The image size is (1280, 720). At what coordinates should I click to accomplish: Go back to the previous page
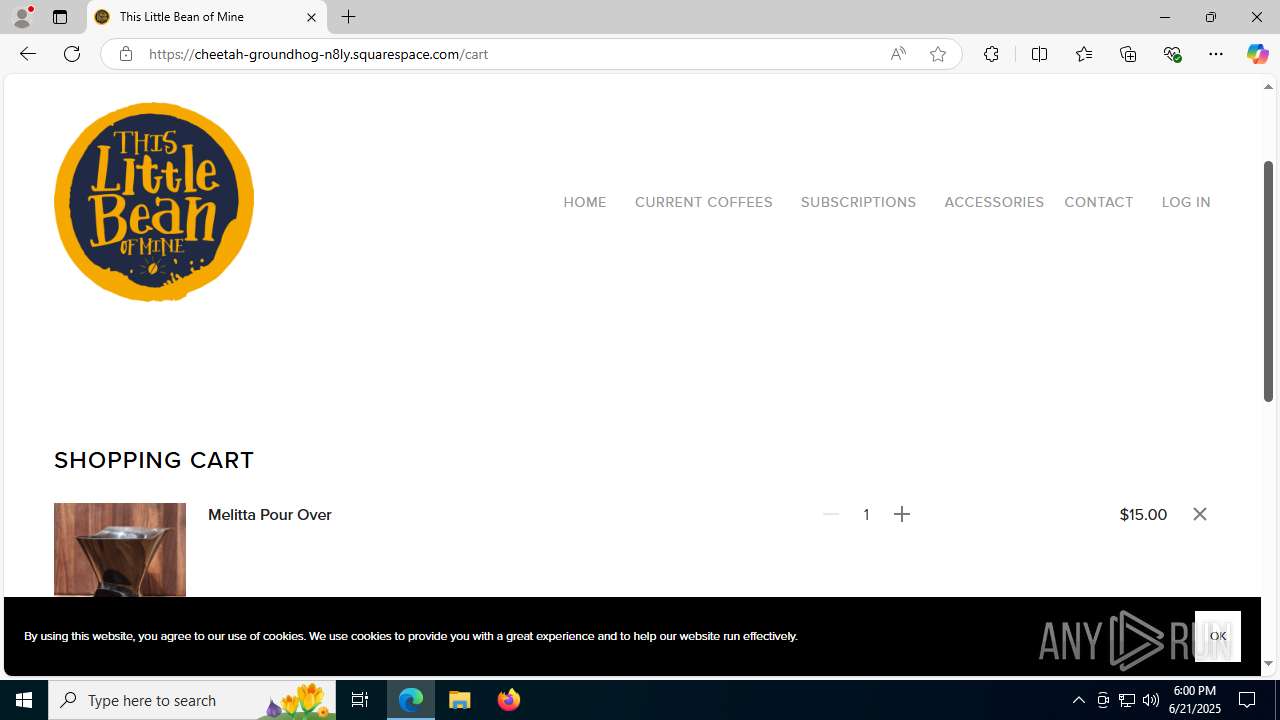pyautogui.click(x=27, y=54)
